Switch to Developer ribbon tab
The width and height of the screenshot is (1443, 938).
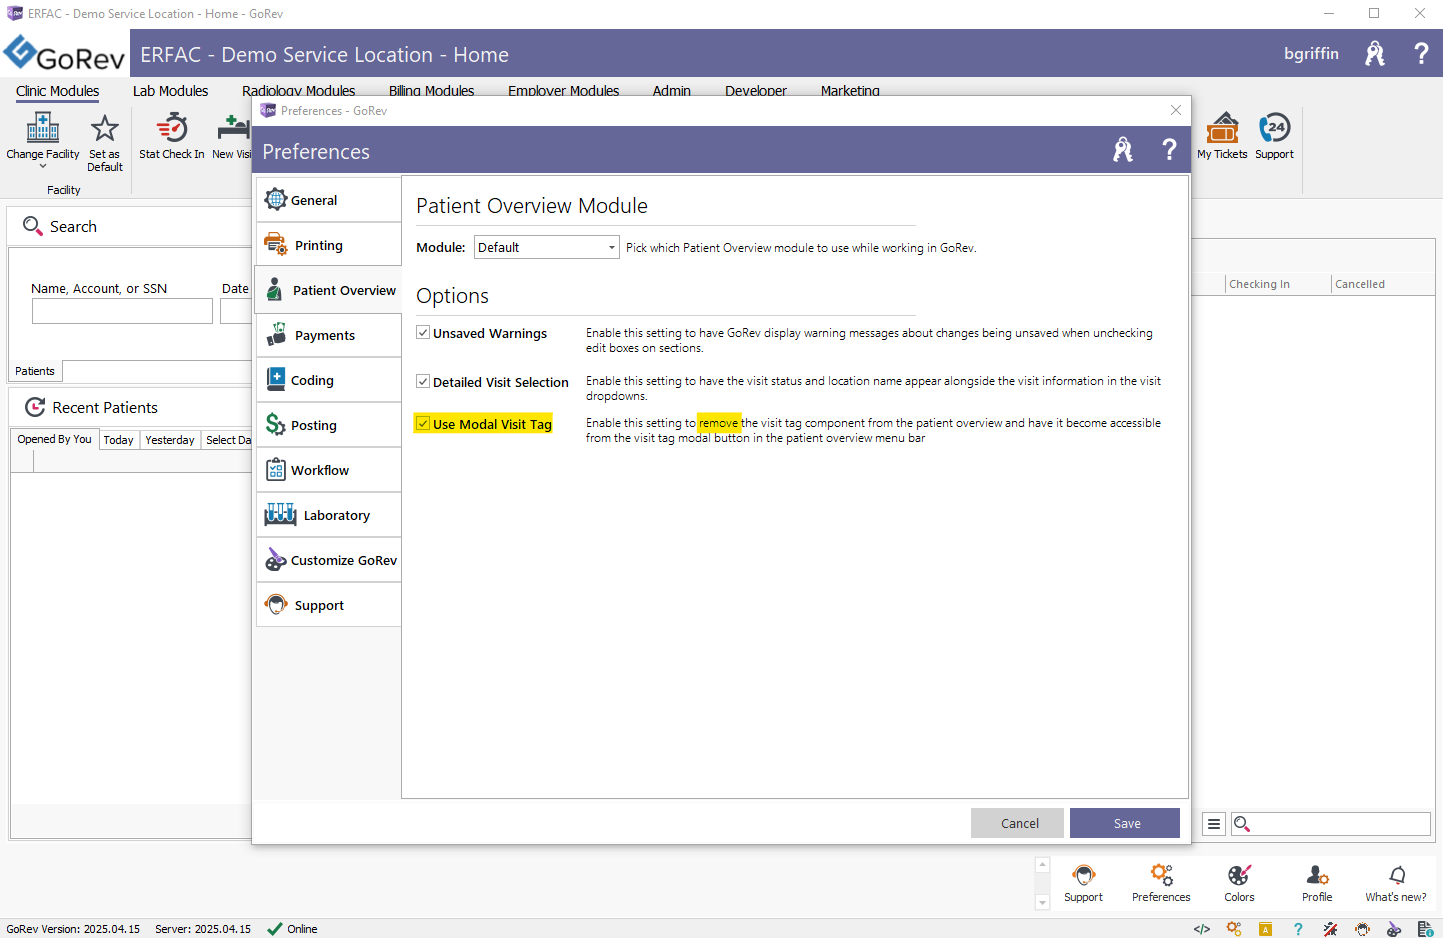click(755, 90)
